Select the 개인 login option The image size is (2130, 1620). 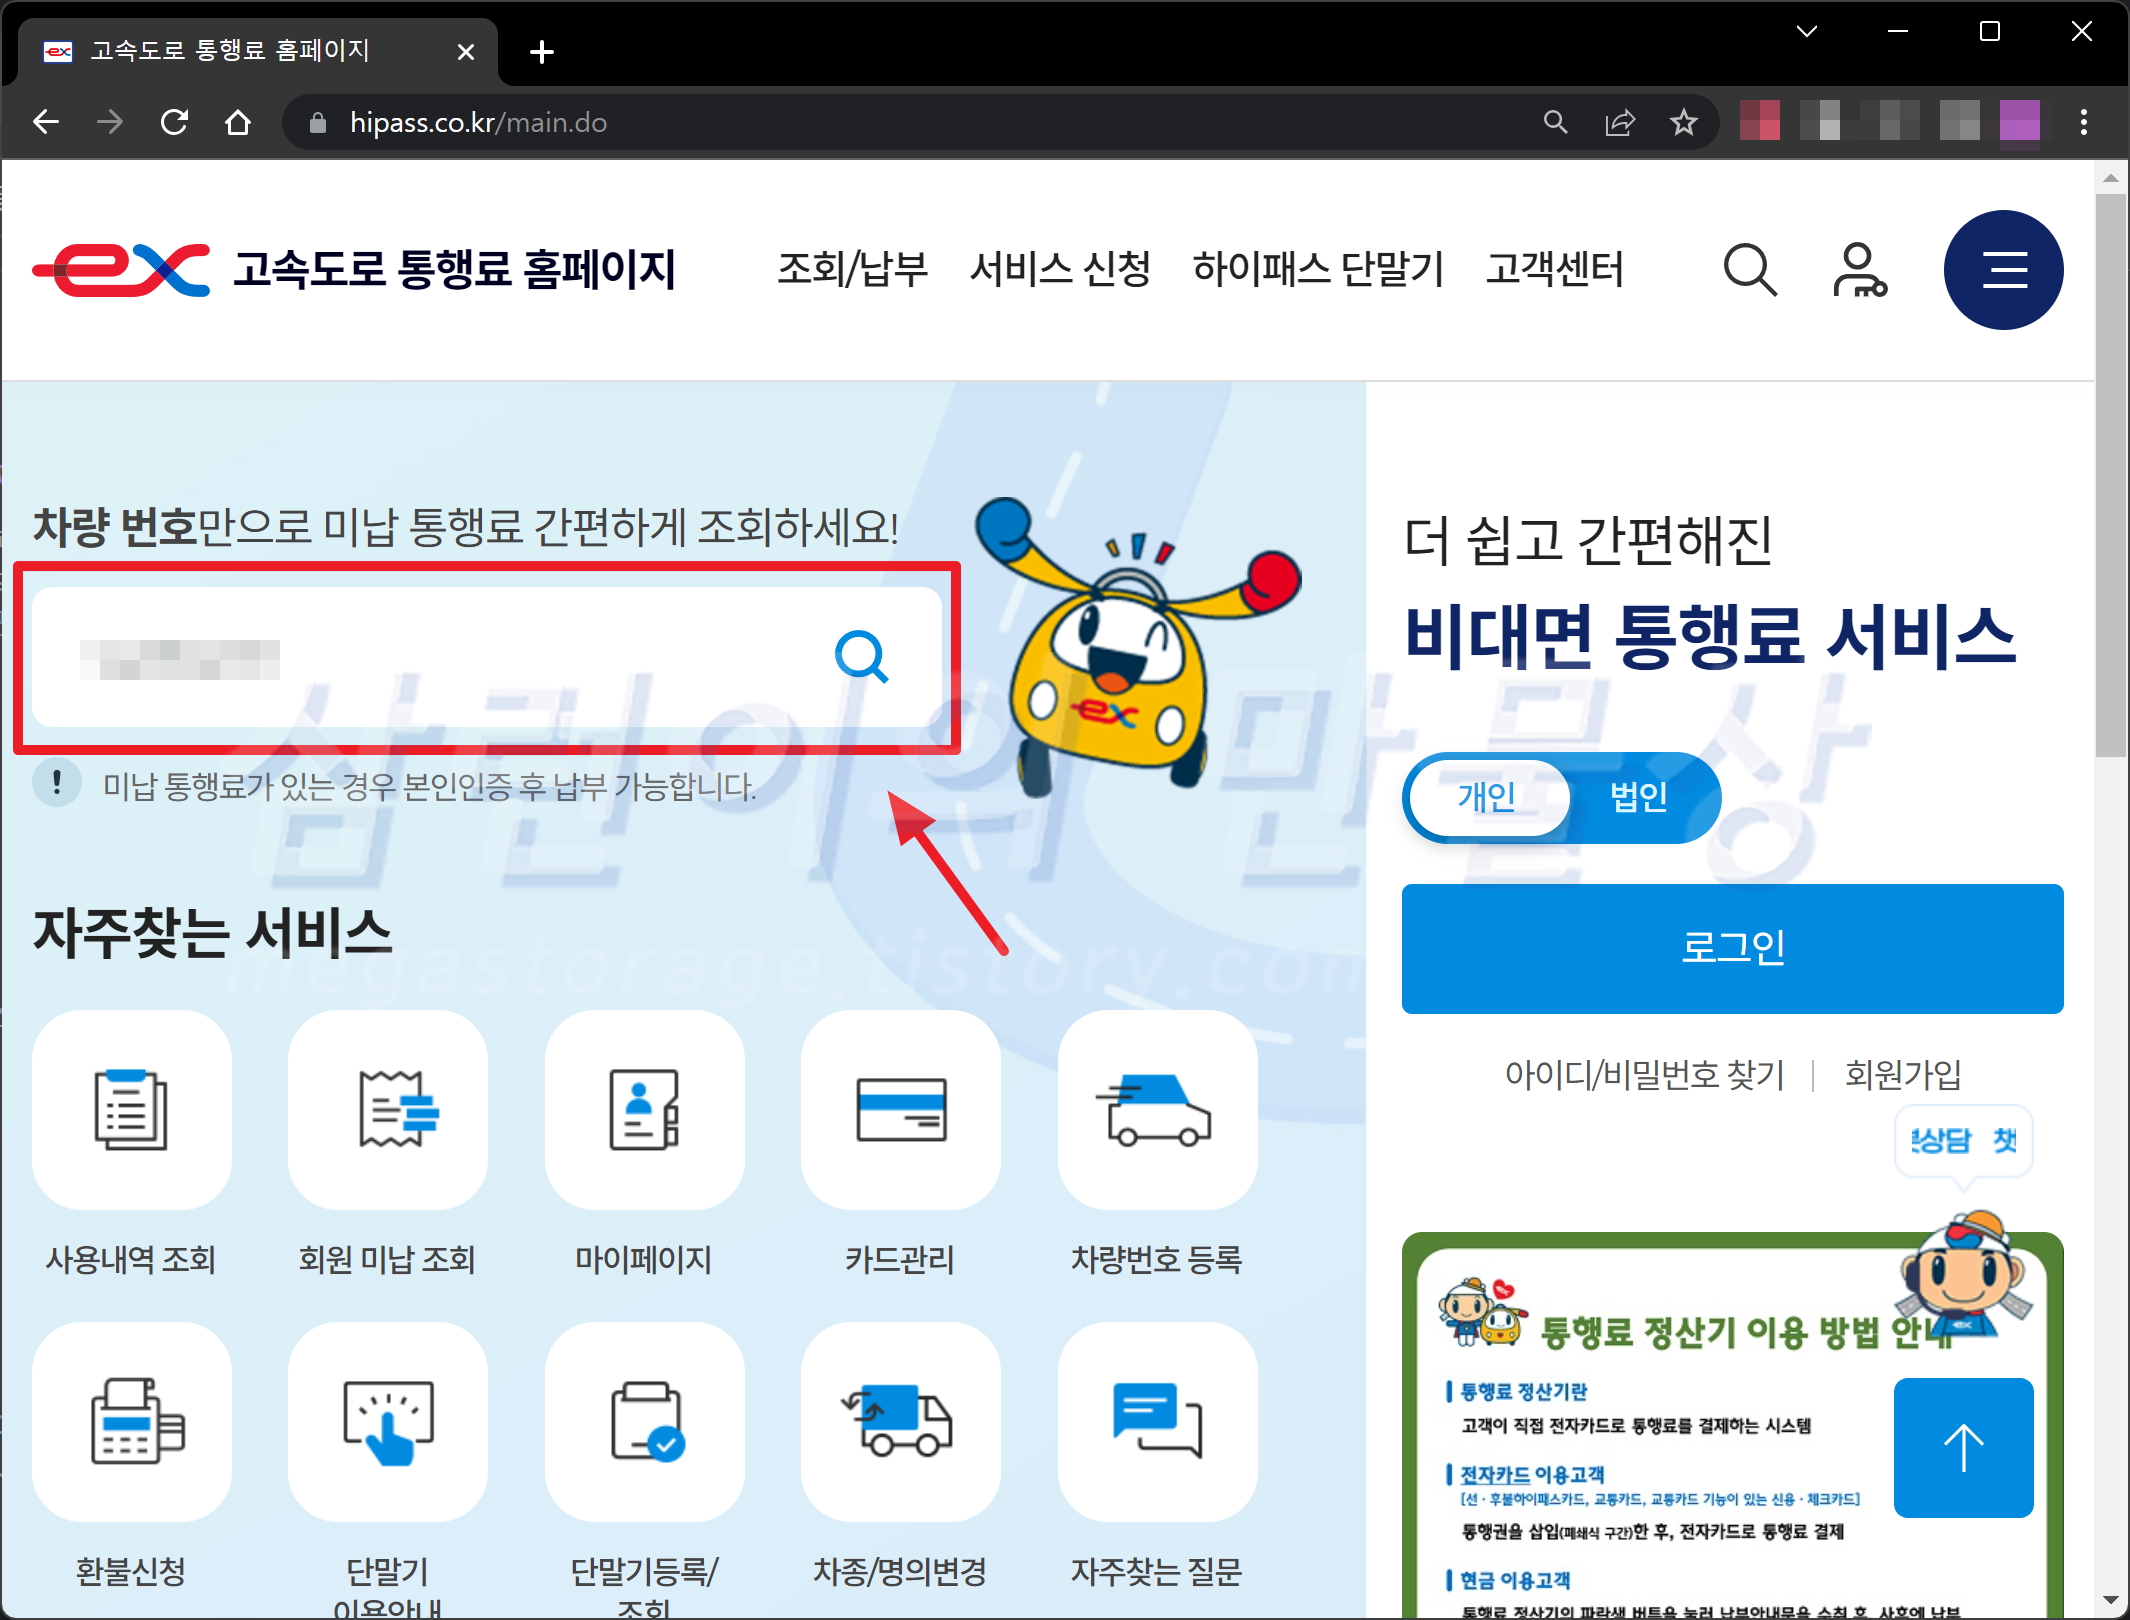1486,797
